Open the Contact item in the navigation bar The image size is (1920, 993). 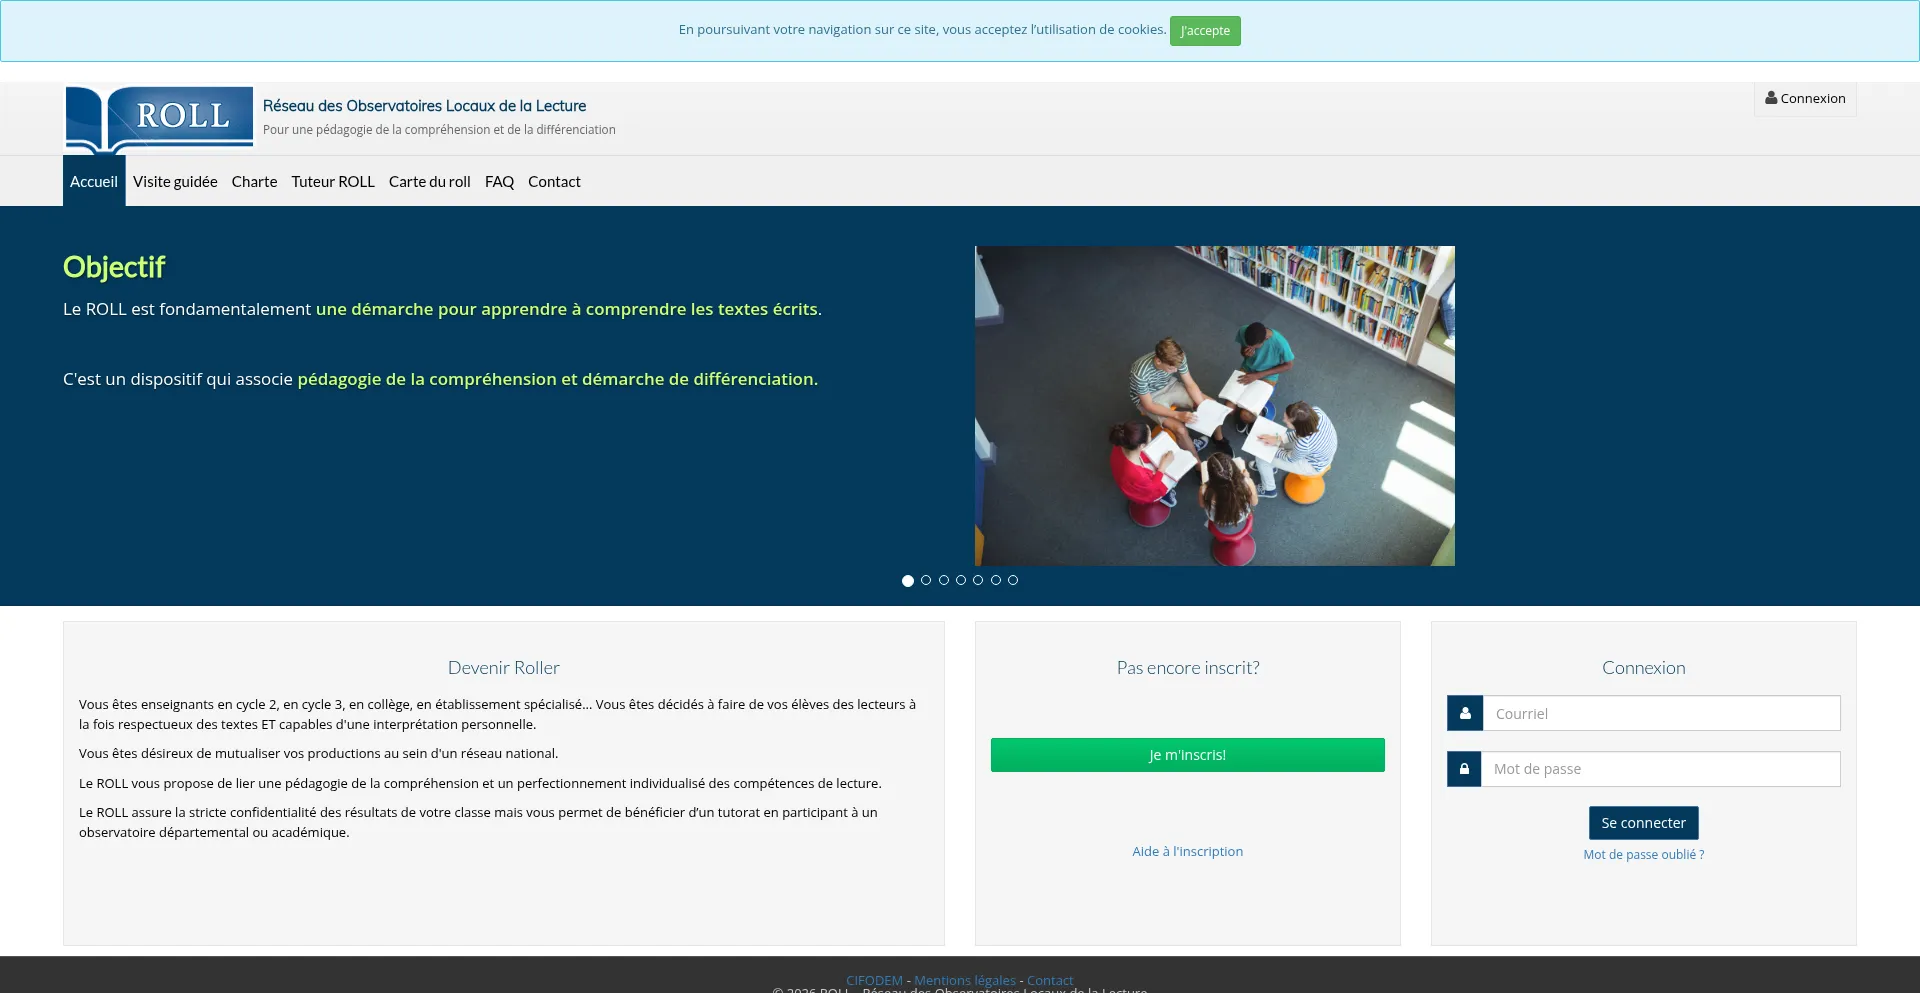(554, 181)
